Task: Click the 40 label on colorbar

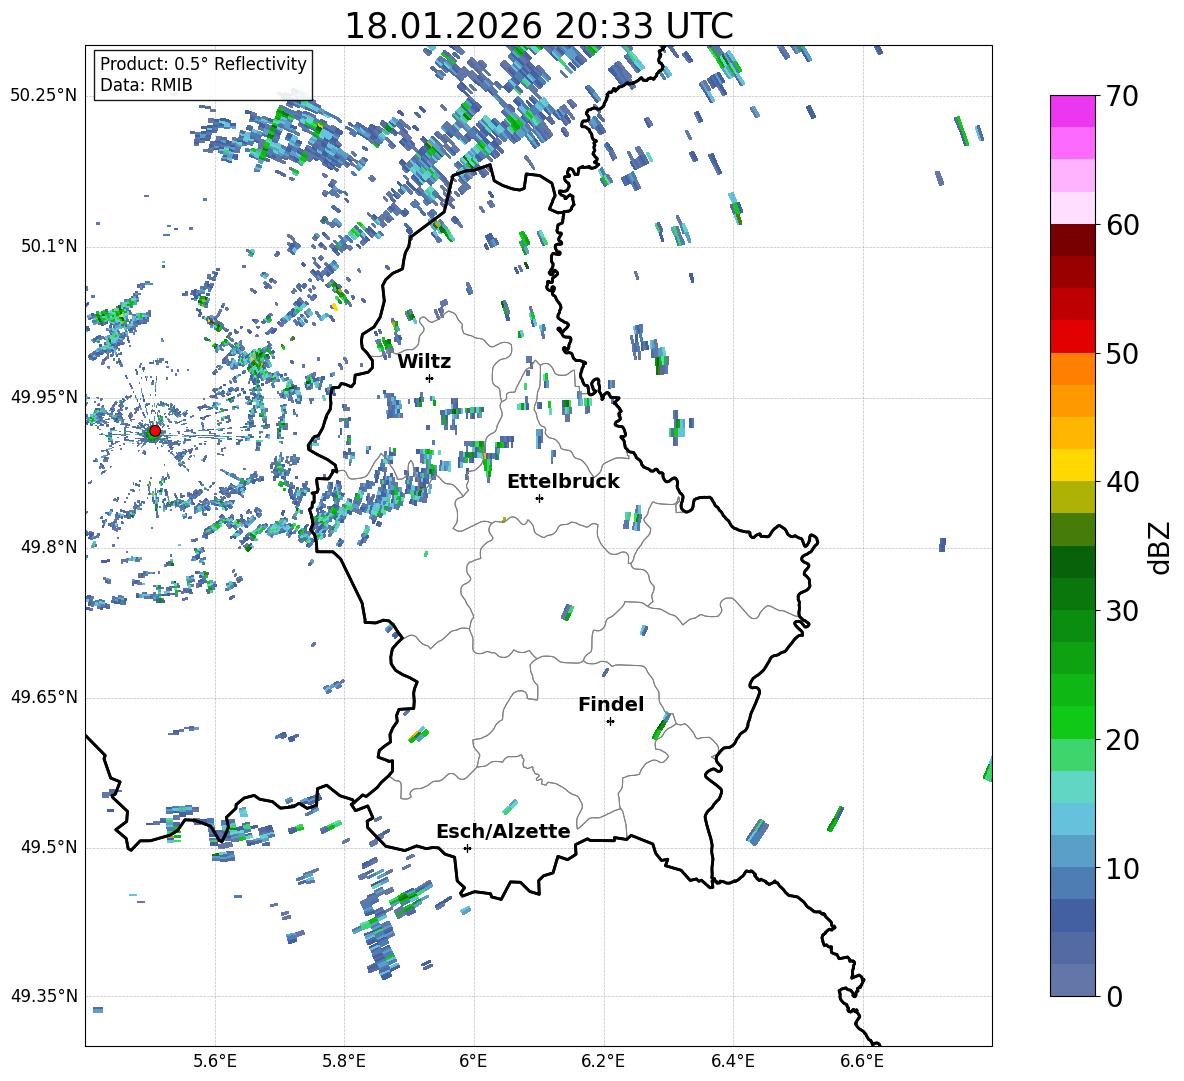Action: tap(1122, 482)
